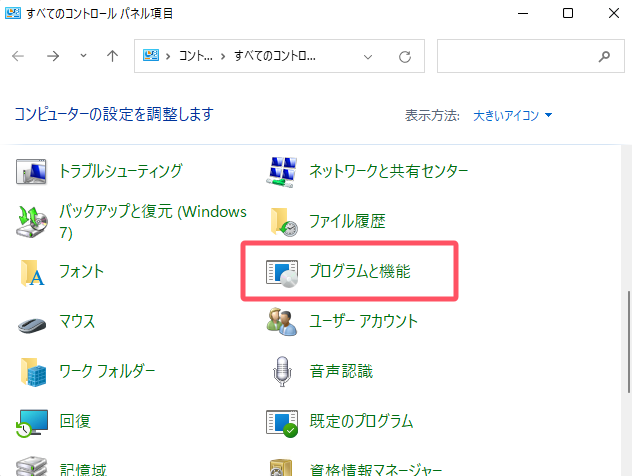Open マウス settings link
This screenshot has width=632, height=476.
click(x=77, y=322)
